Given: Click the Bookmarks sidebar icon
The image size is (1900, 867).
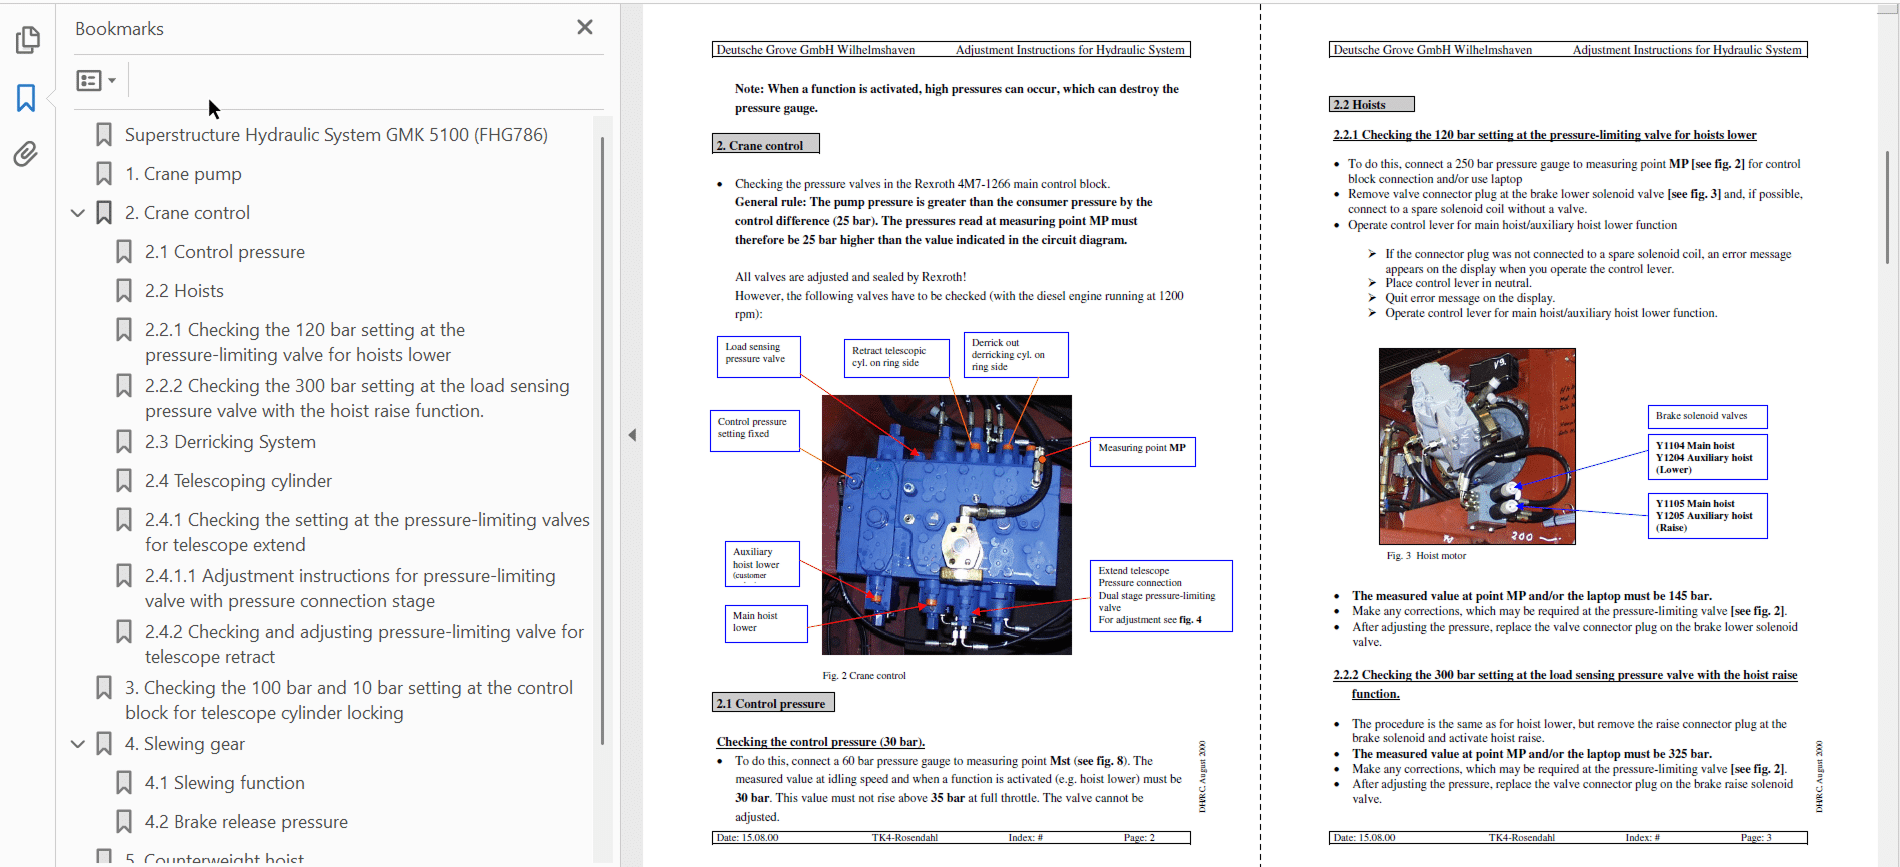Looking at the screenshot, I should 26,98.
